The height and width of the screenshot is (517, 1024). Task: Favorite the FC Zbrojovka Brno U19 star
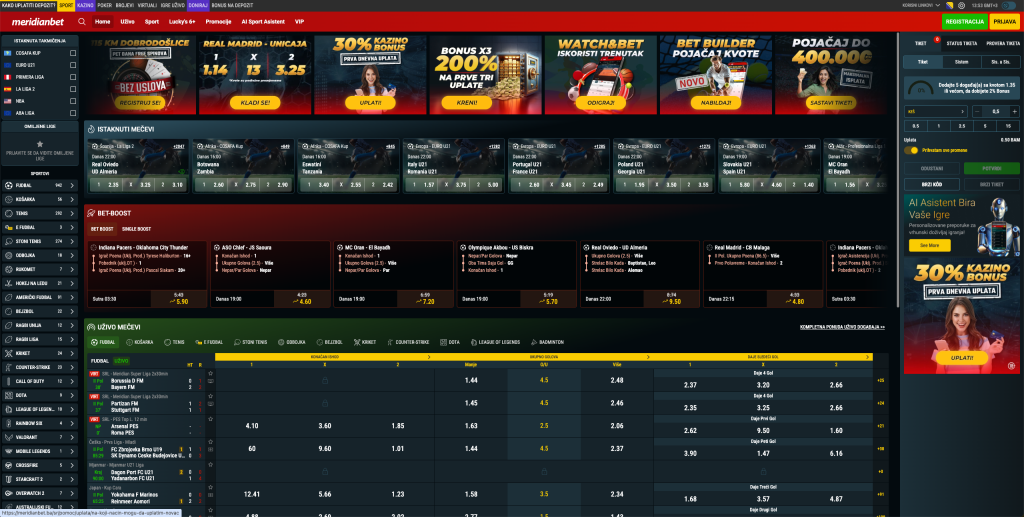pyautogui.click(x=210, y=442)
